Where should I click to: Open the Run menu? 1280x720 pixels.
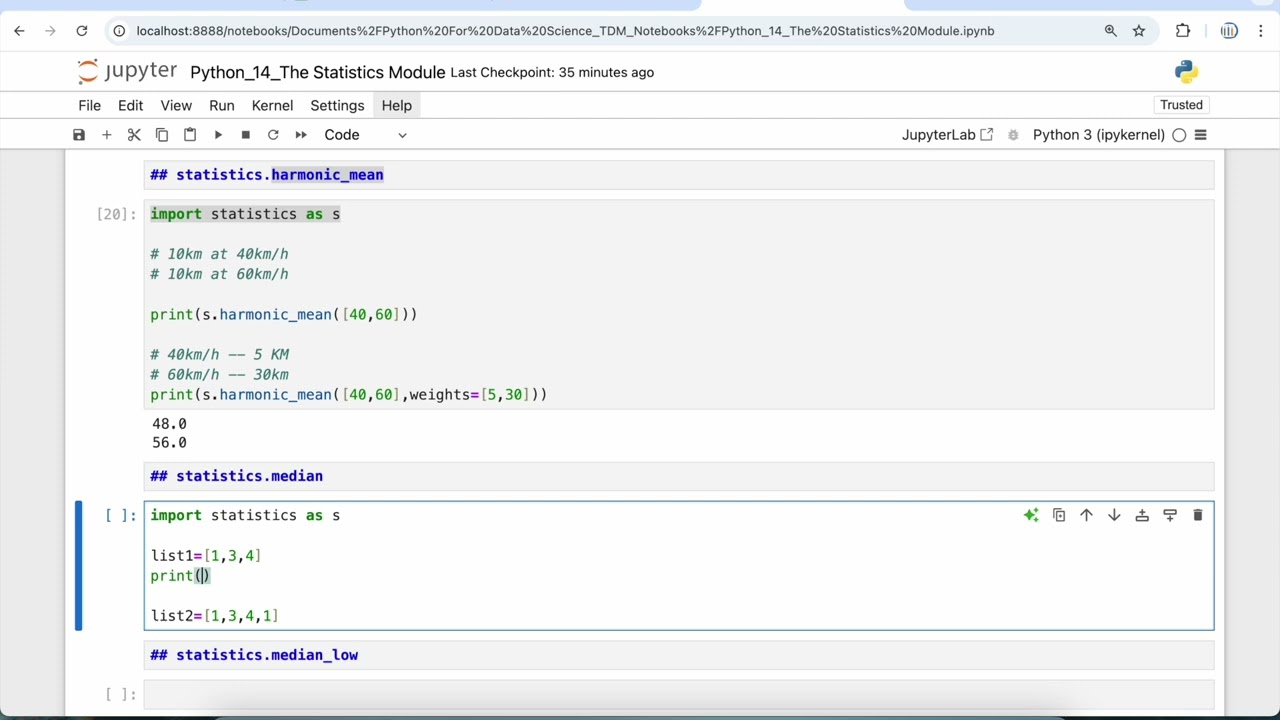click(x=222, y=105)
